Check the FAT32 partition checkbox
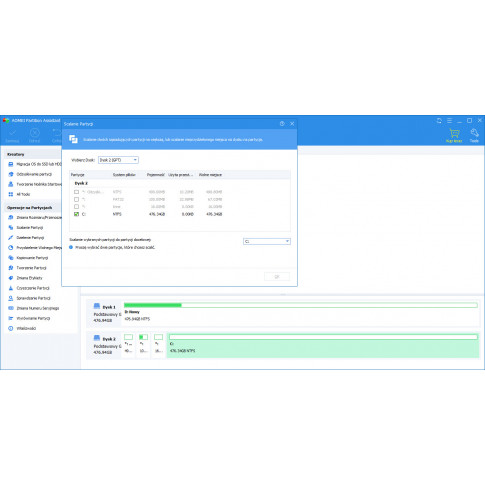This screenshot has height=485, width=485. coord(76,199)
